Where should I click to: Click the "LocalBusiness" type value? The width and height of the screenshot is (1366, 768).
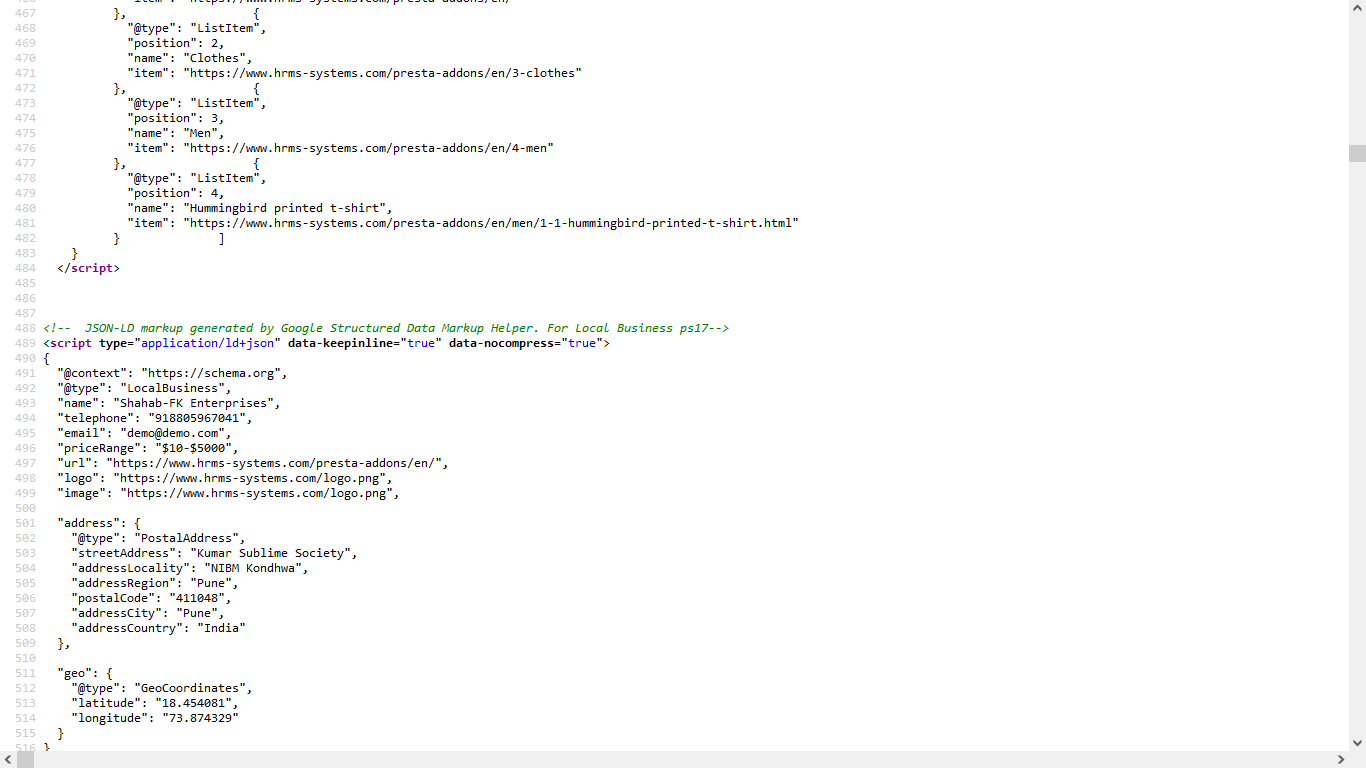pyautogui.click(x=172, y=388)
